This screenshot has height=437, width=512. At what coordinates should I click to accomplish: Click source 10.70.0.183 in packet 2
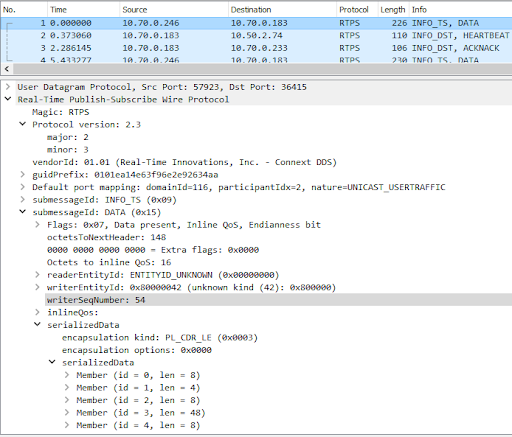151,35
